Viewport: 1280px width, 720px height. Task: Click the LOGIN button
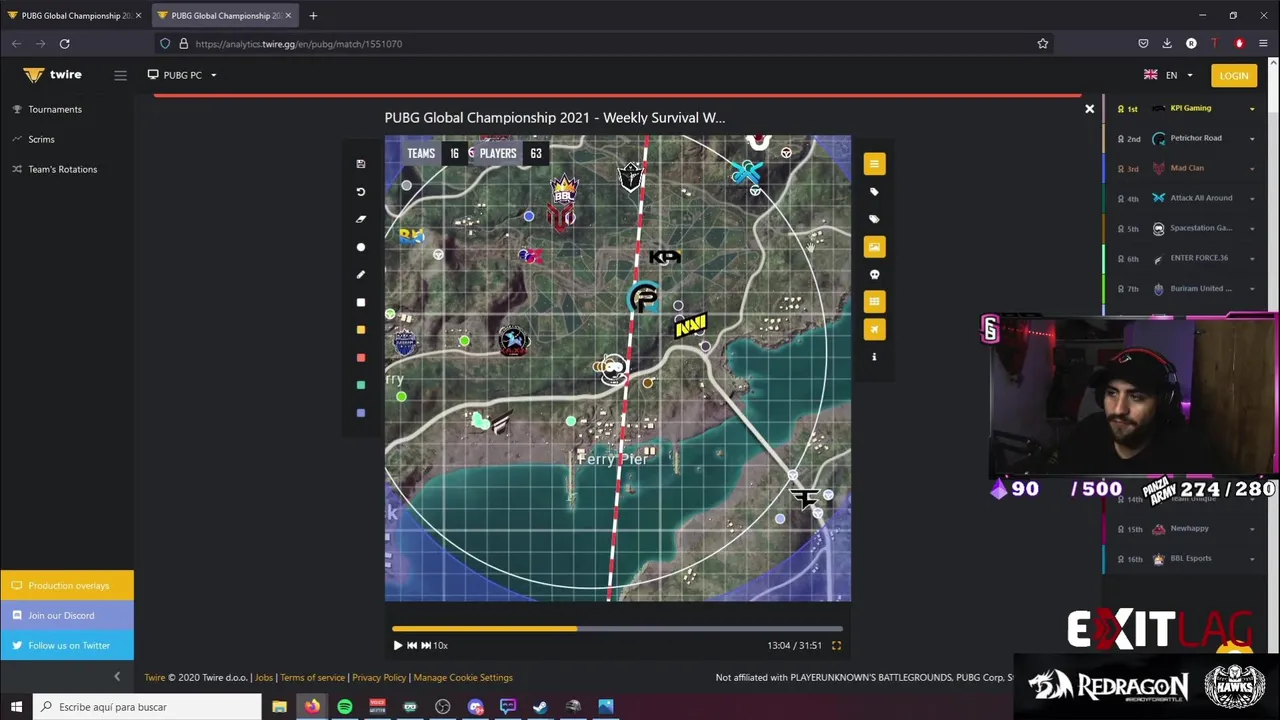click(1234, 75)
